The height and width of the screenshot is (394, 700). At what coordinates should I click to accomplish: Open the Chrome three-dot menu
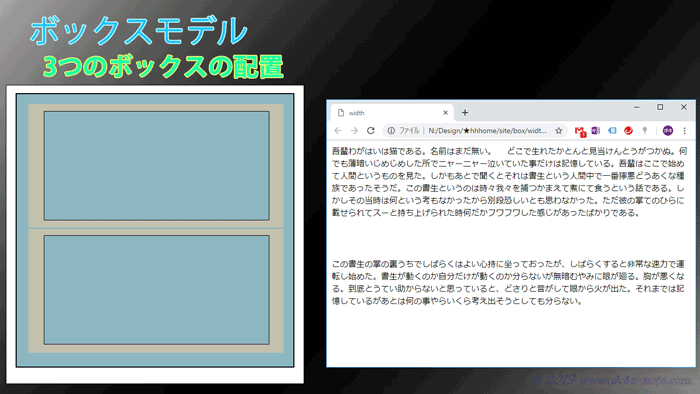tap(684, 130)
